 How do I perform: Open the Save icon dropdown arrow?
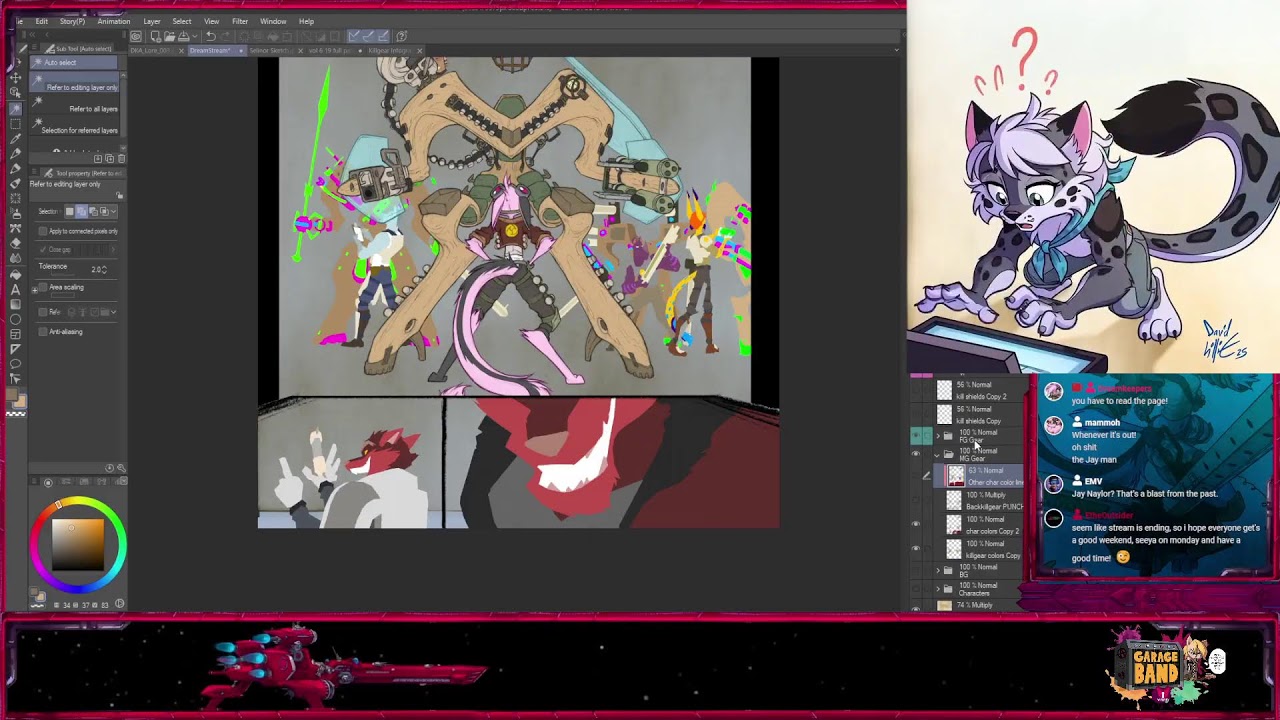pos(195,36)
